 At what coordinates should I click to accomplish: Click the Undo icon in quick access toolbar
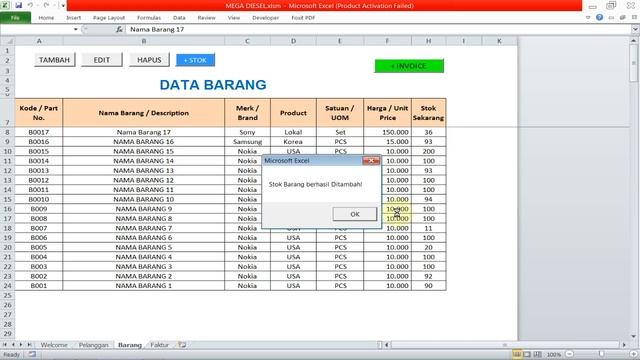pos(30,5)
